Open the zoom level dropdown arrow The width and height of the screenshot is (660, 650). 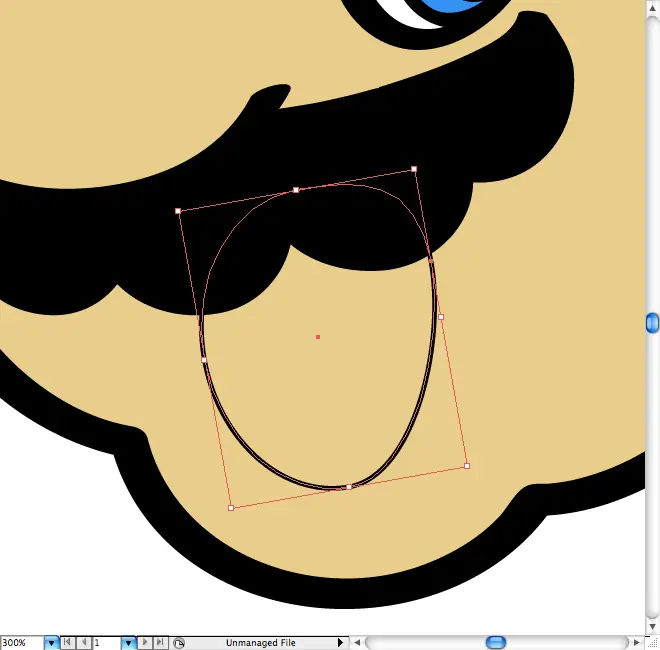pyautogui.click(x=51, y=643)
